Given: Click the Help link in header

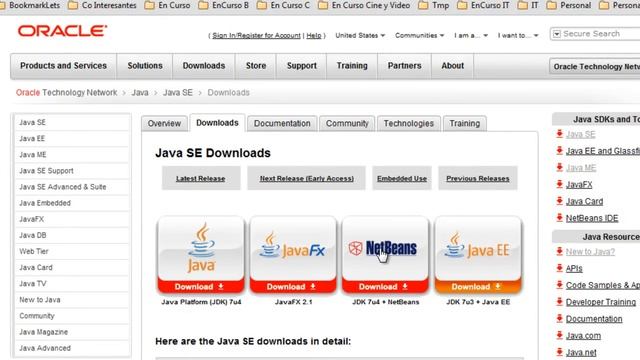Looking at the screenshot, I should pyautogui.click(x=314, y=36).
